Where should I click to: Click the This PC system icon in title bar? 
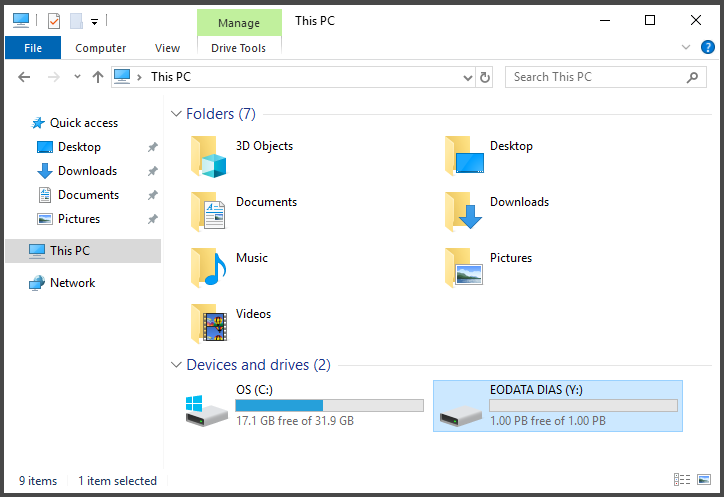(x=21, y=20)
